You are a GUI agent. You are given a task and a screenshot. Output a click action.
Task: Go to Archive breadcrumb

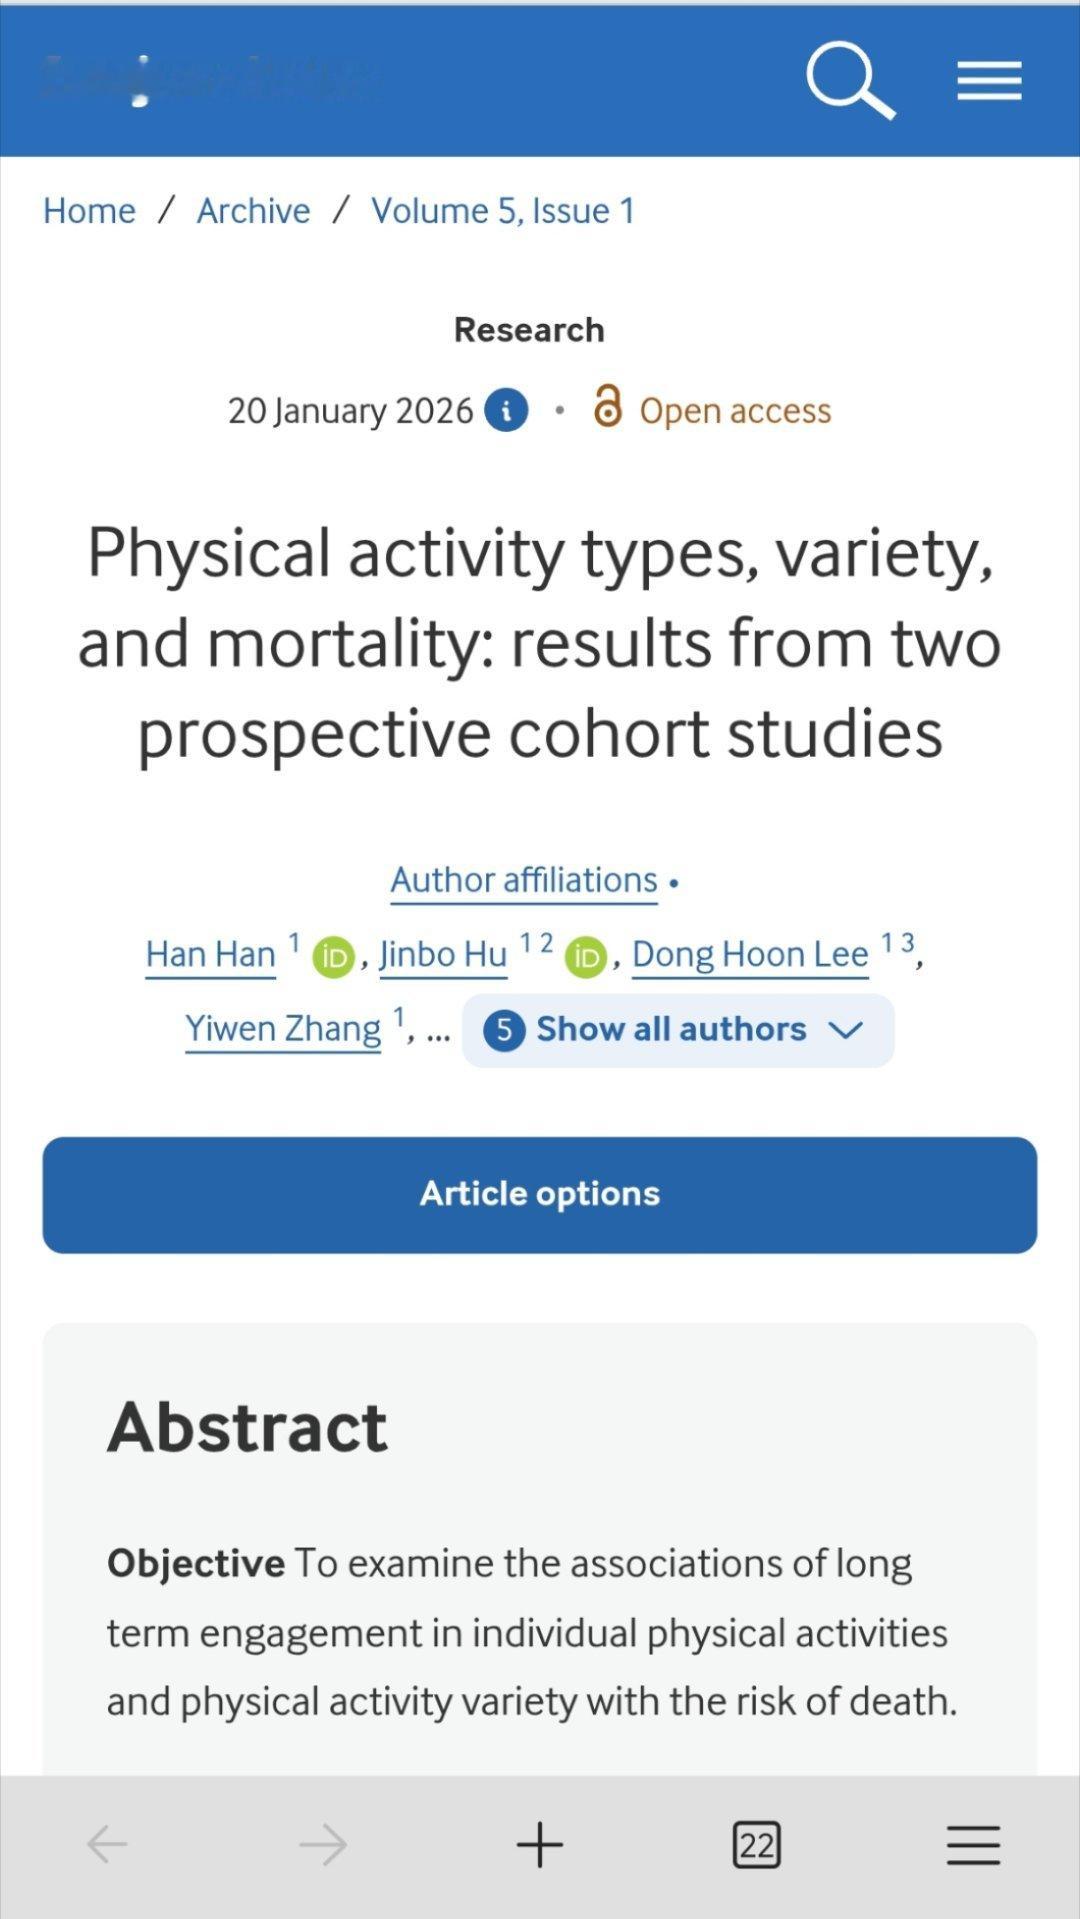[253, 211]
